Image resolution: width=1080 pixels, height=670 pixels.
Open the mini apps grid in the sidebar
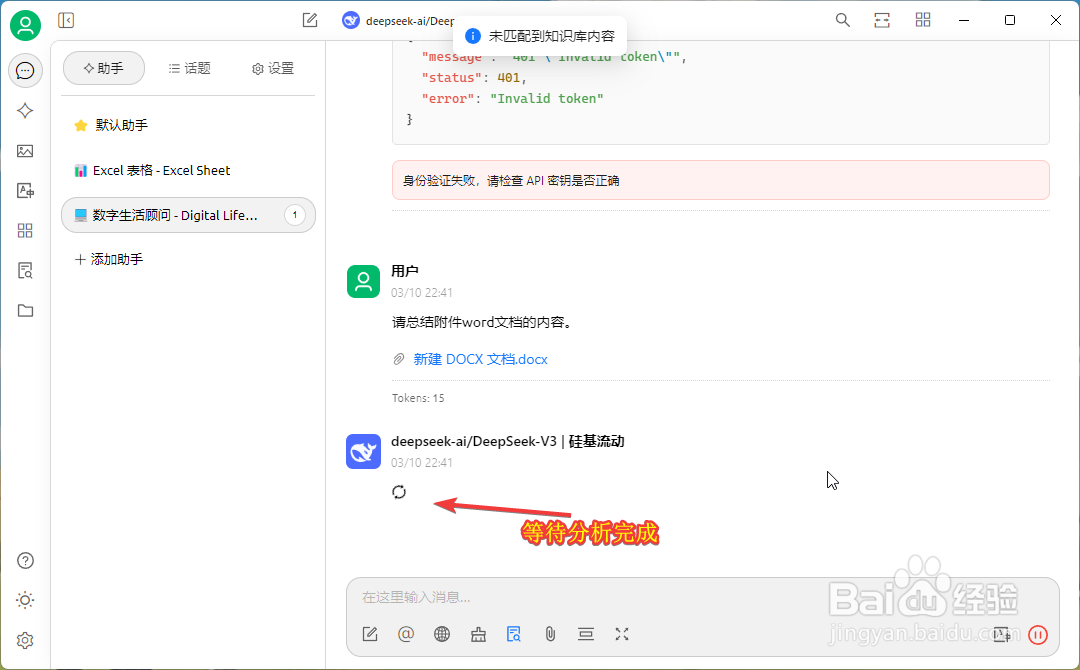(x=25, y=231)
